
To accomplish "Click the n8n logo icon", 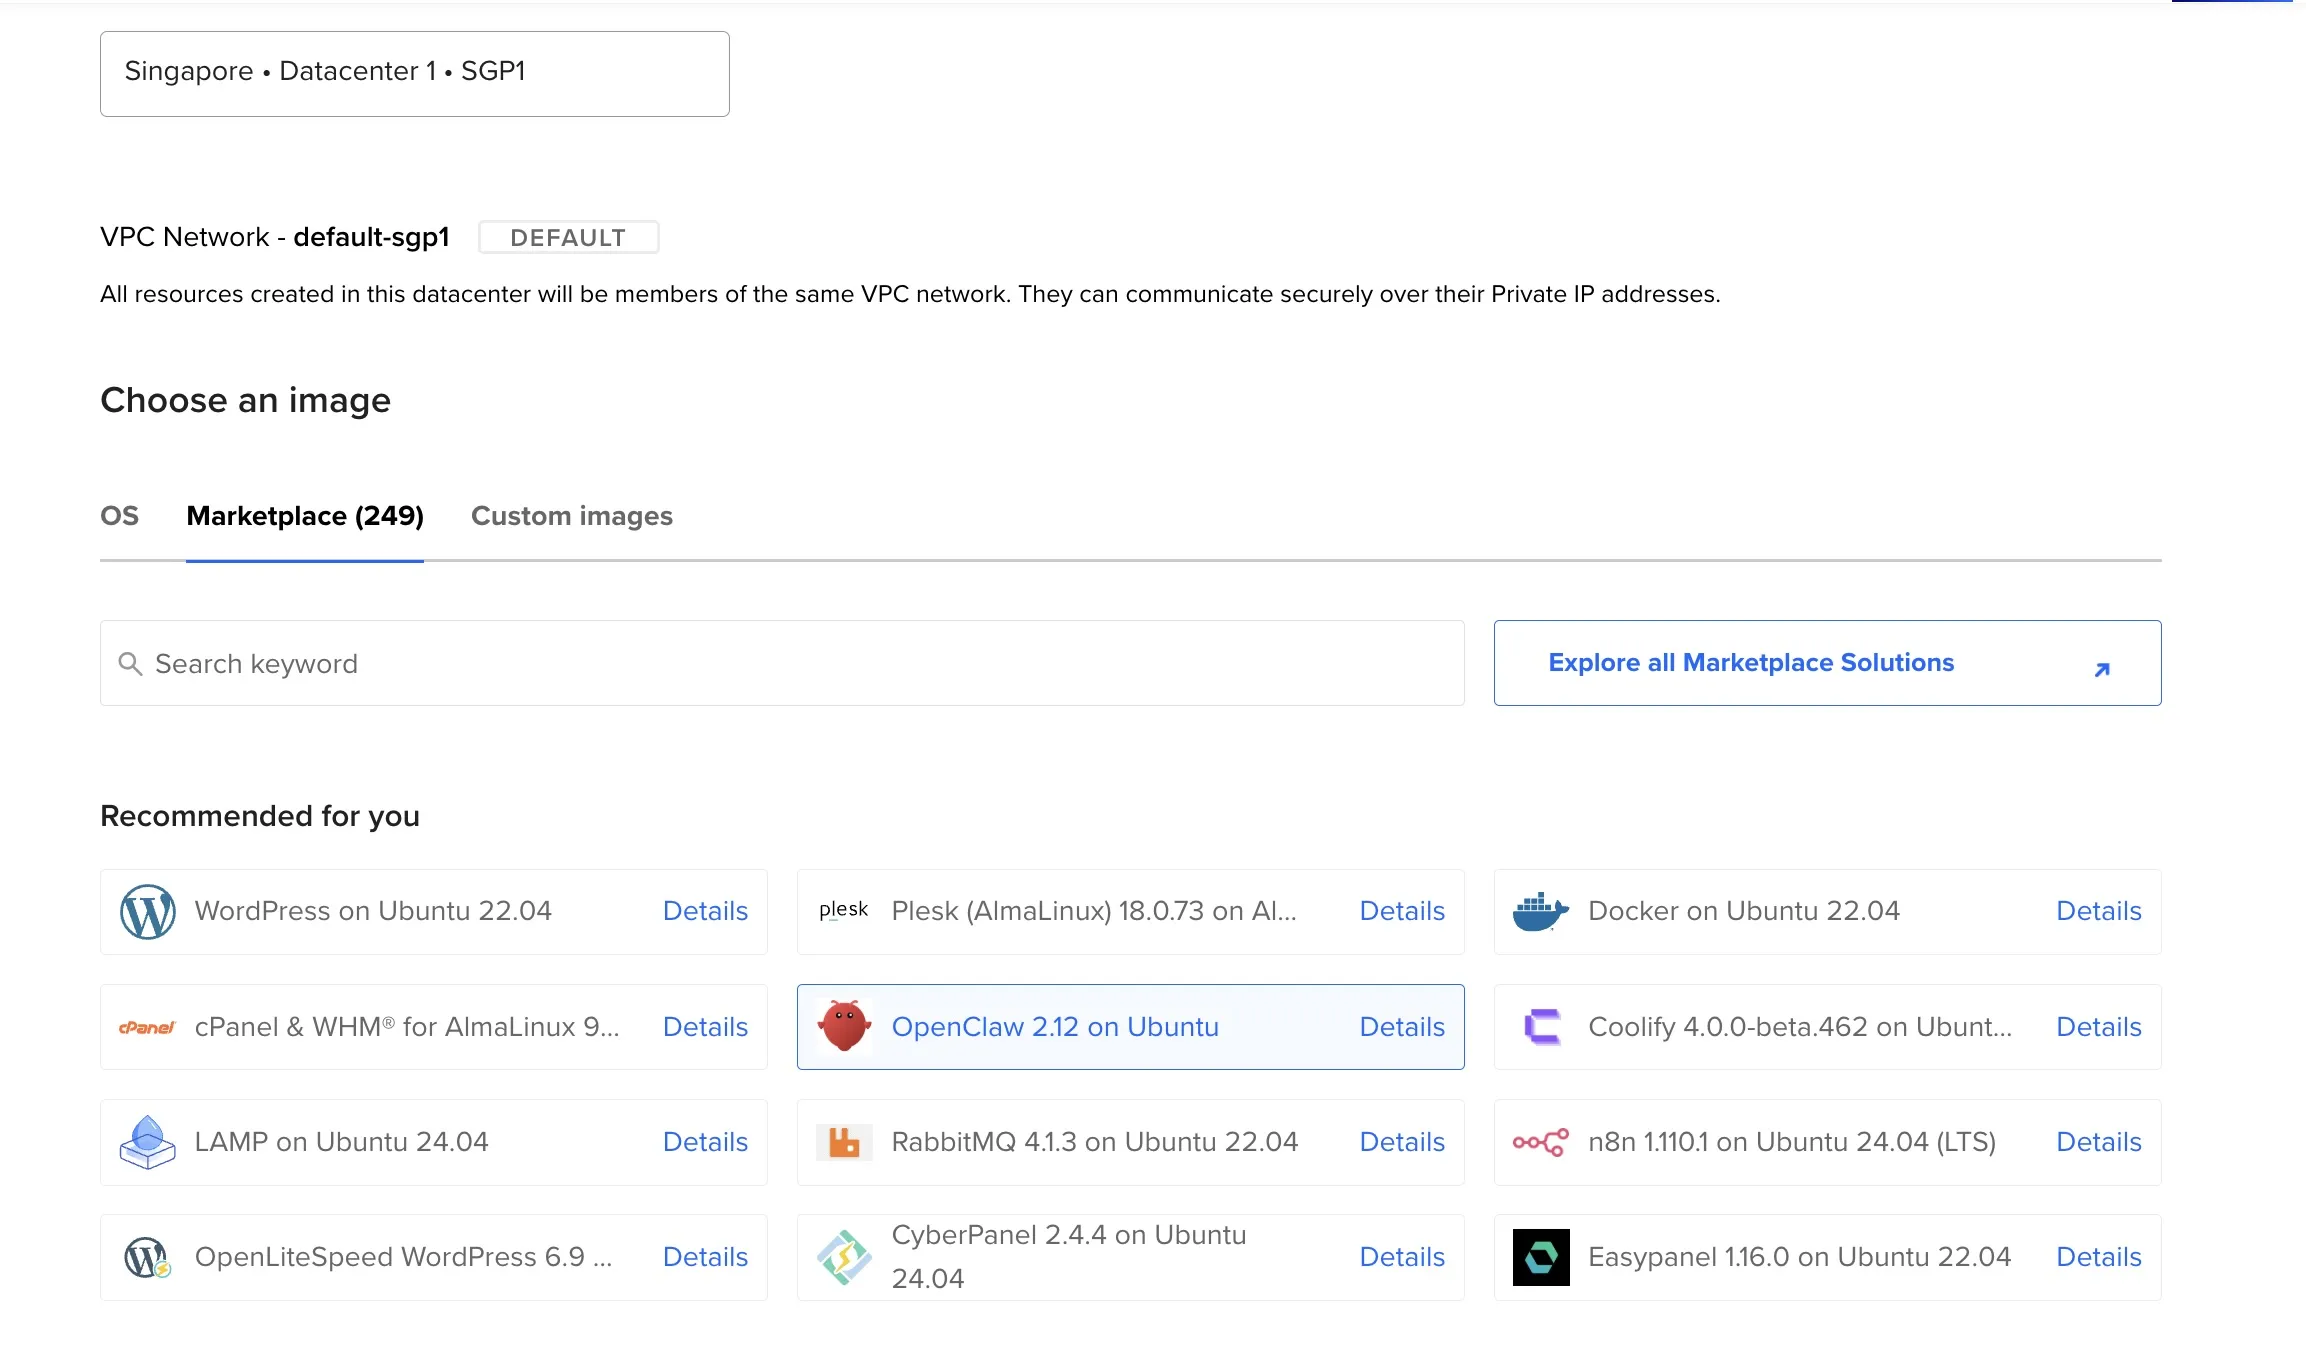I will click(x=1540, y=1142).
